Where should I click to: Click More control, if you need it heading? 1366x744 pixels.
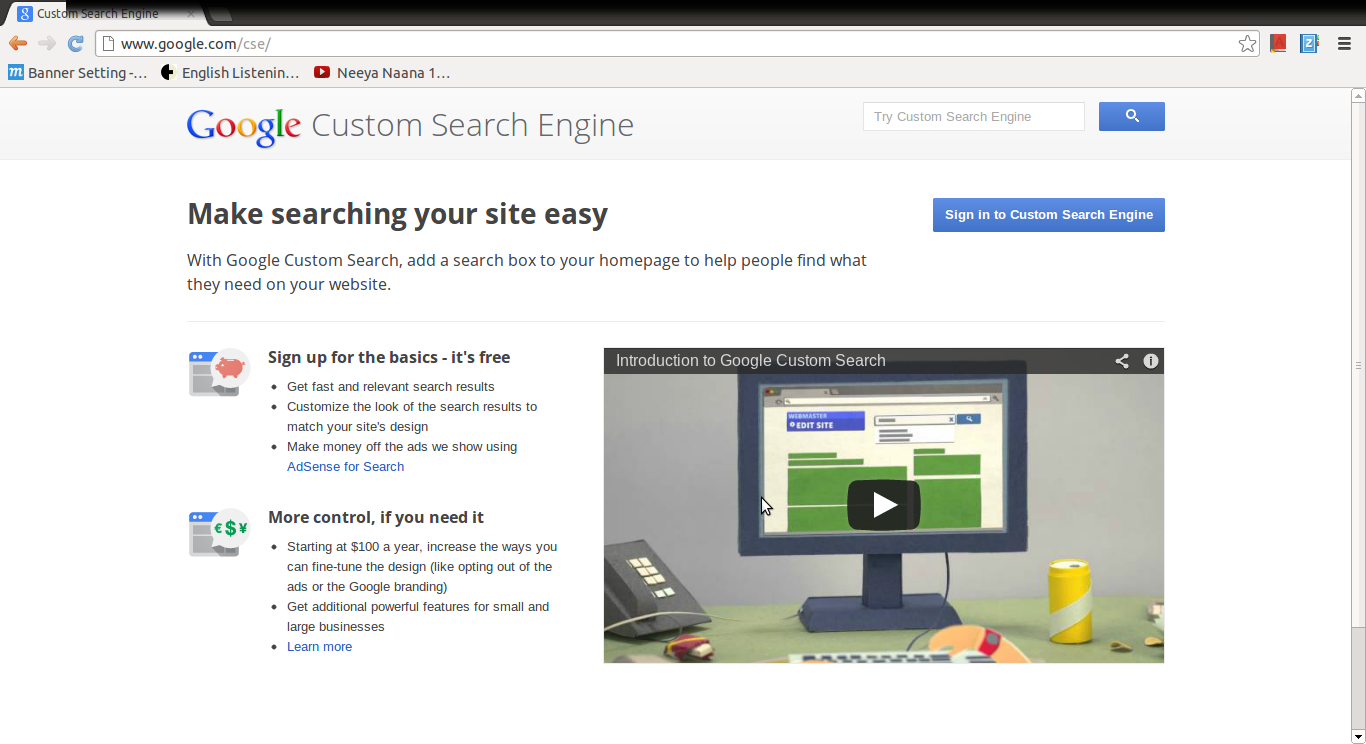tap(376, 517)
